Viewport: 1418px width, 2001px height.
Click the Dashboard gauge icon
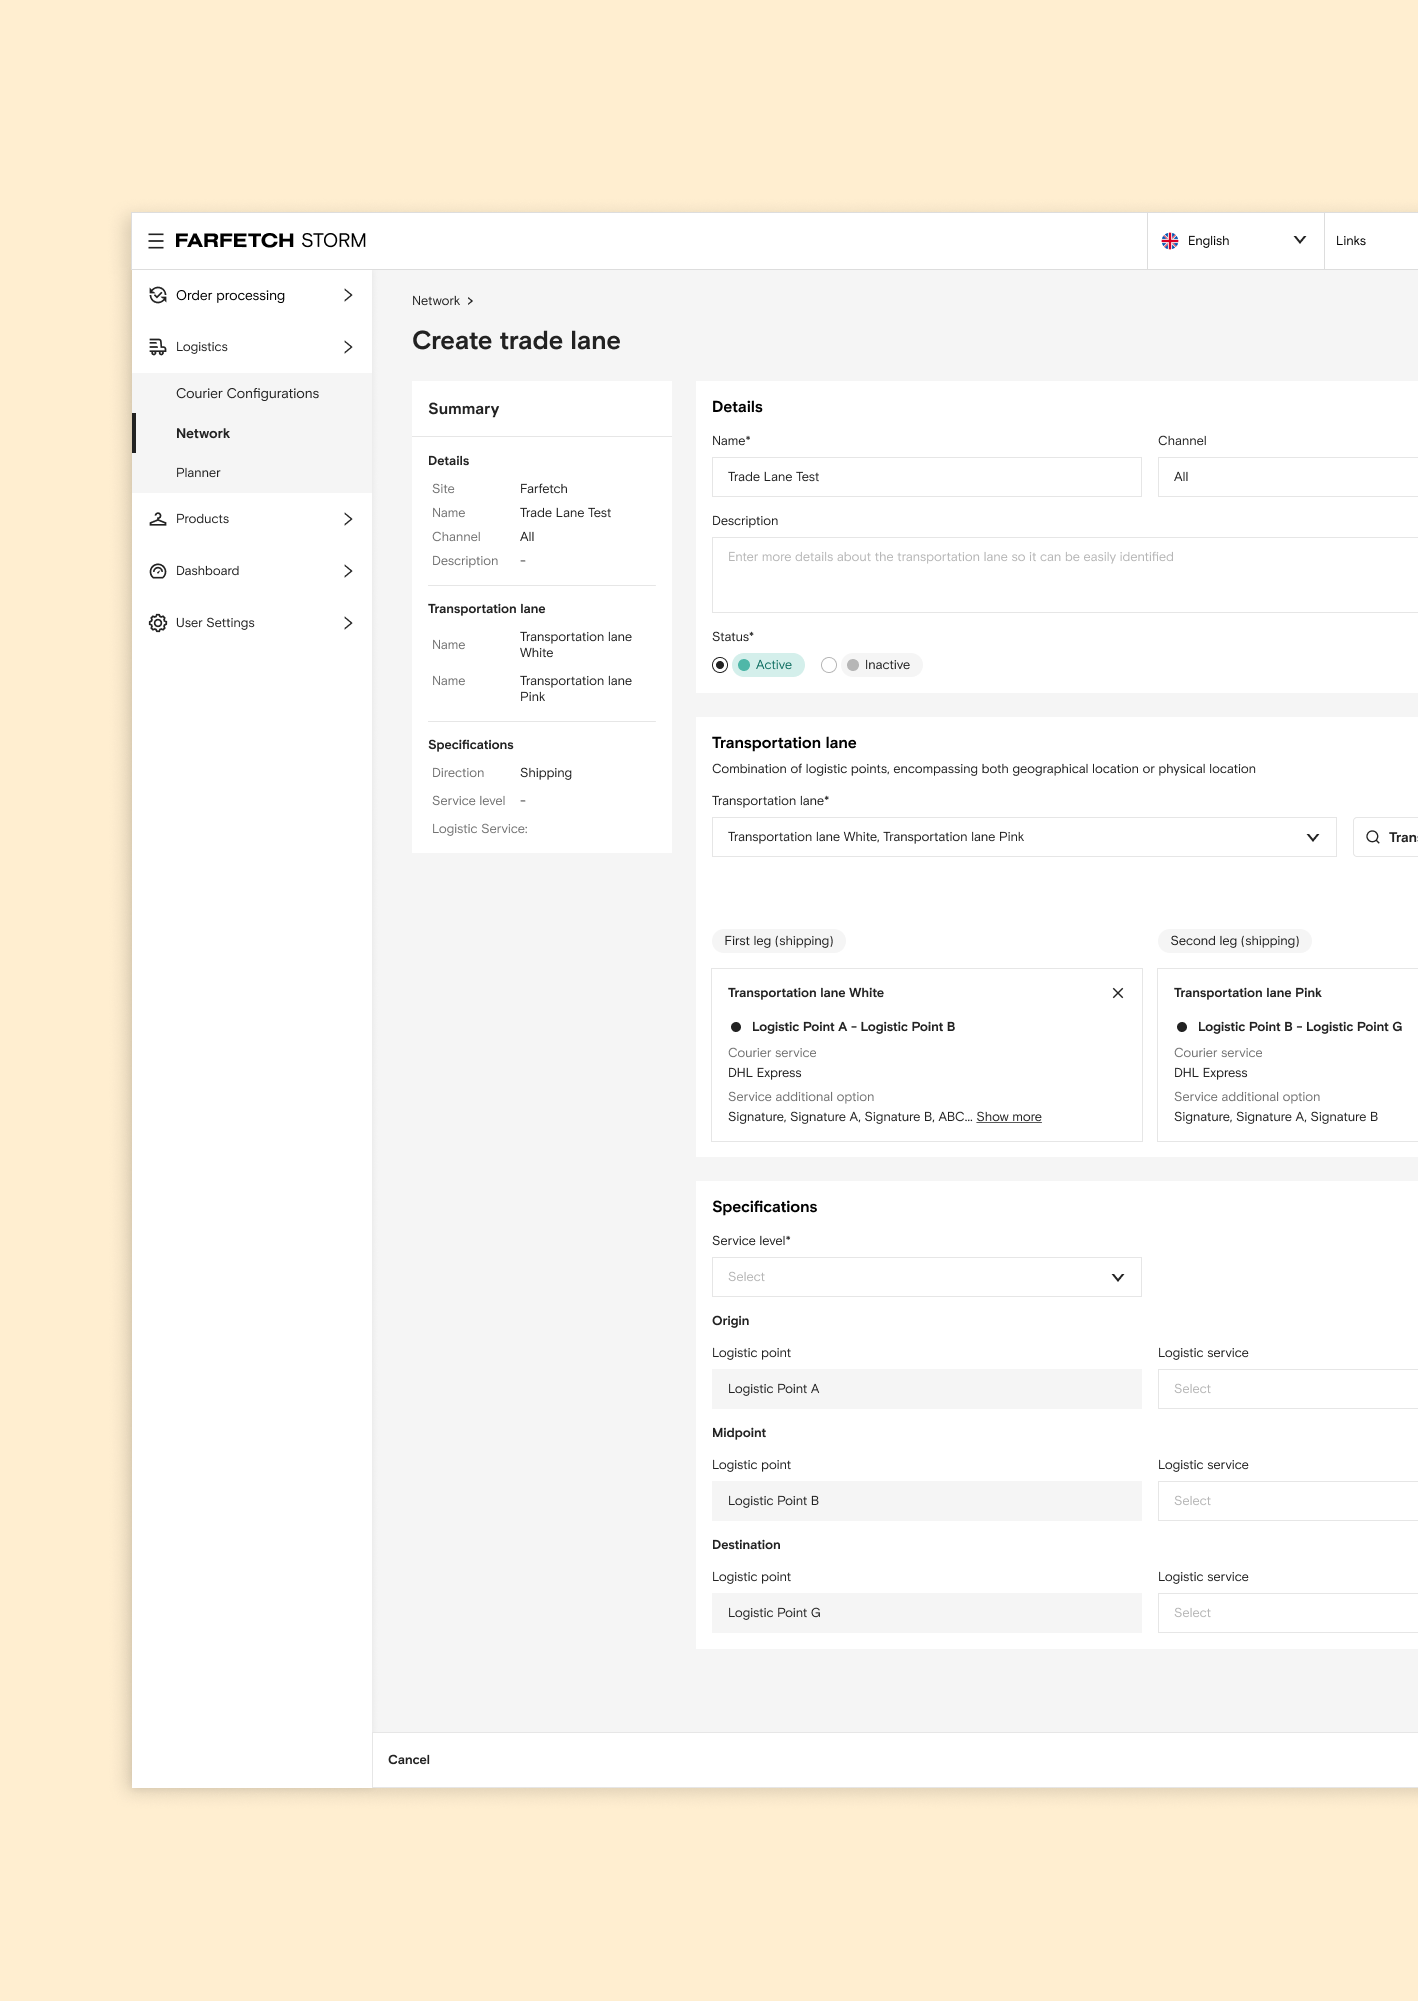[x=158, y=571]
